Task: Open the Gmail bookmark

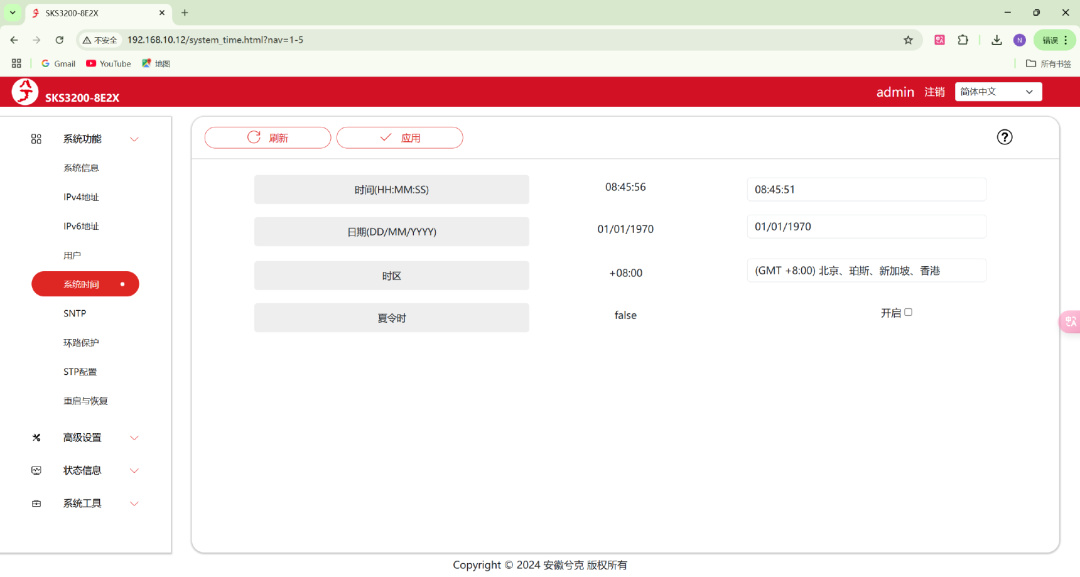Action: click(58, 63)
